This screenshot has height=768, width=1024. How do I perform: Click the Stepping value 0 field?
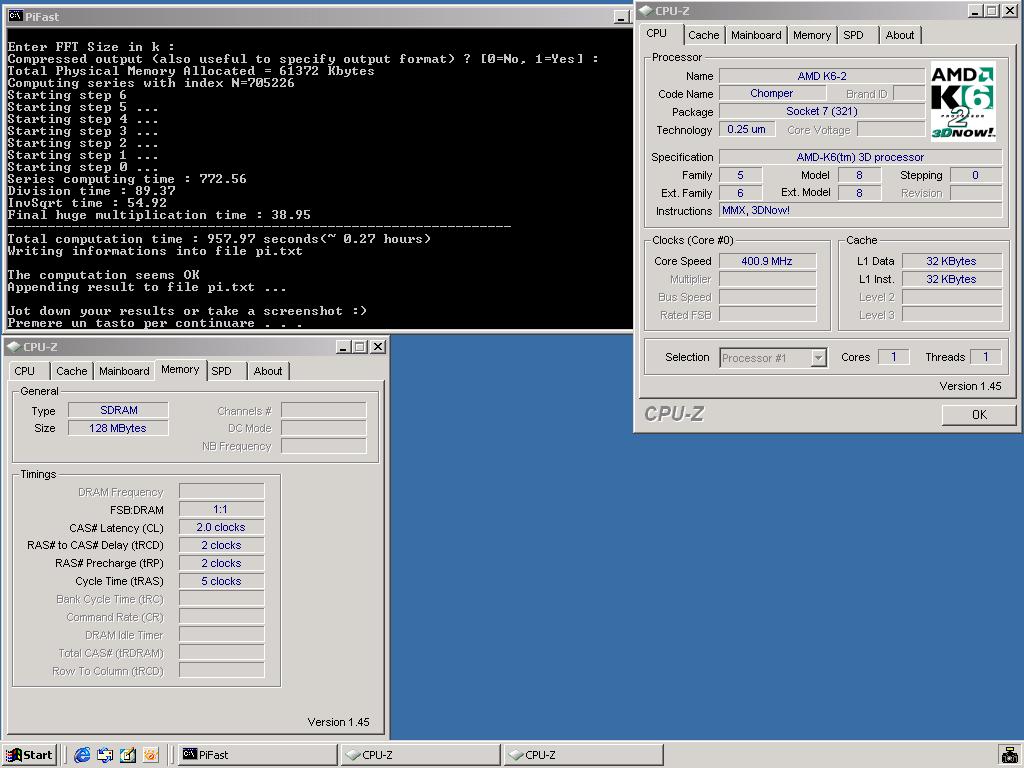coord(976,175)
